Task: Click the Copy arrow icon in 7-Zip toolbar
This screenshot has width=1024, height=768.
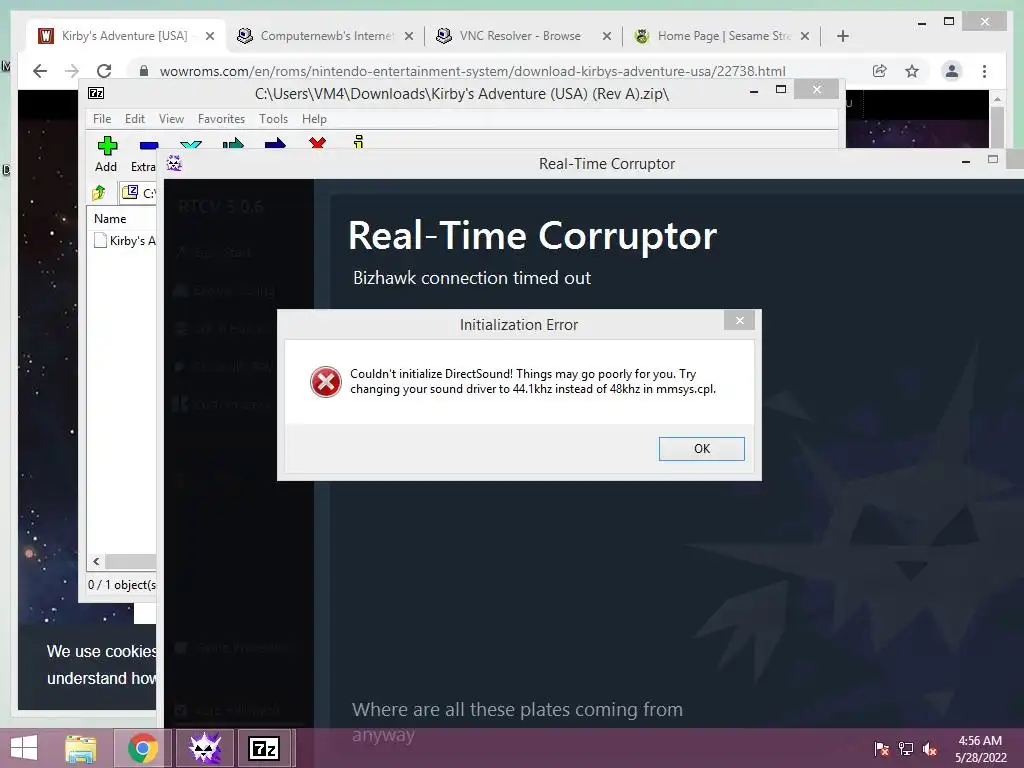Action: coord(233,143)
